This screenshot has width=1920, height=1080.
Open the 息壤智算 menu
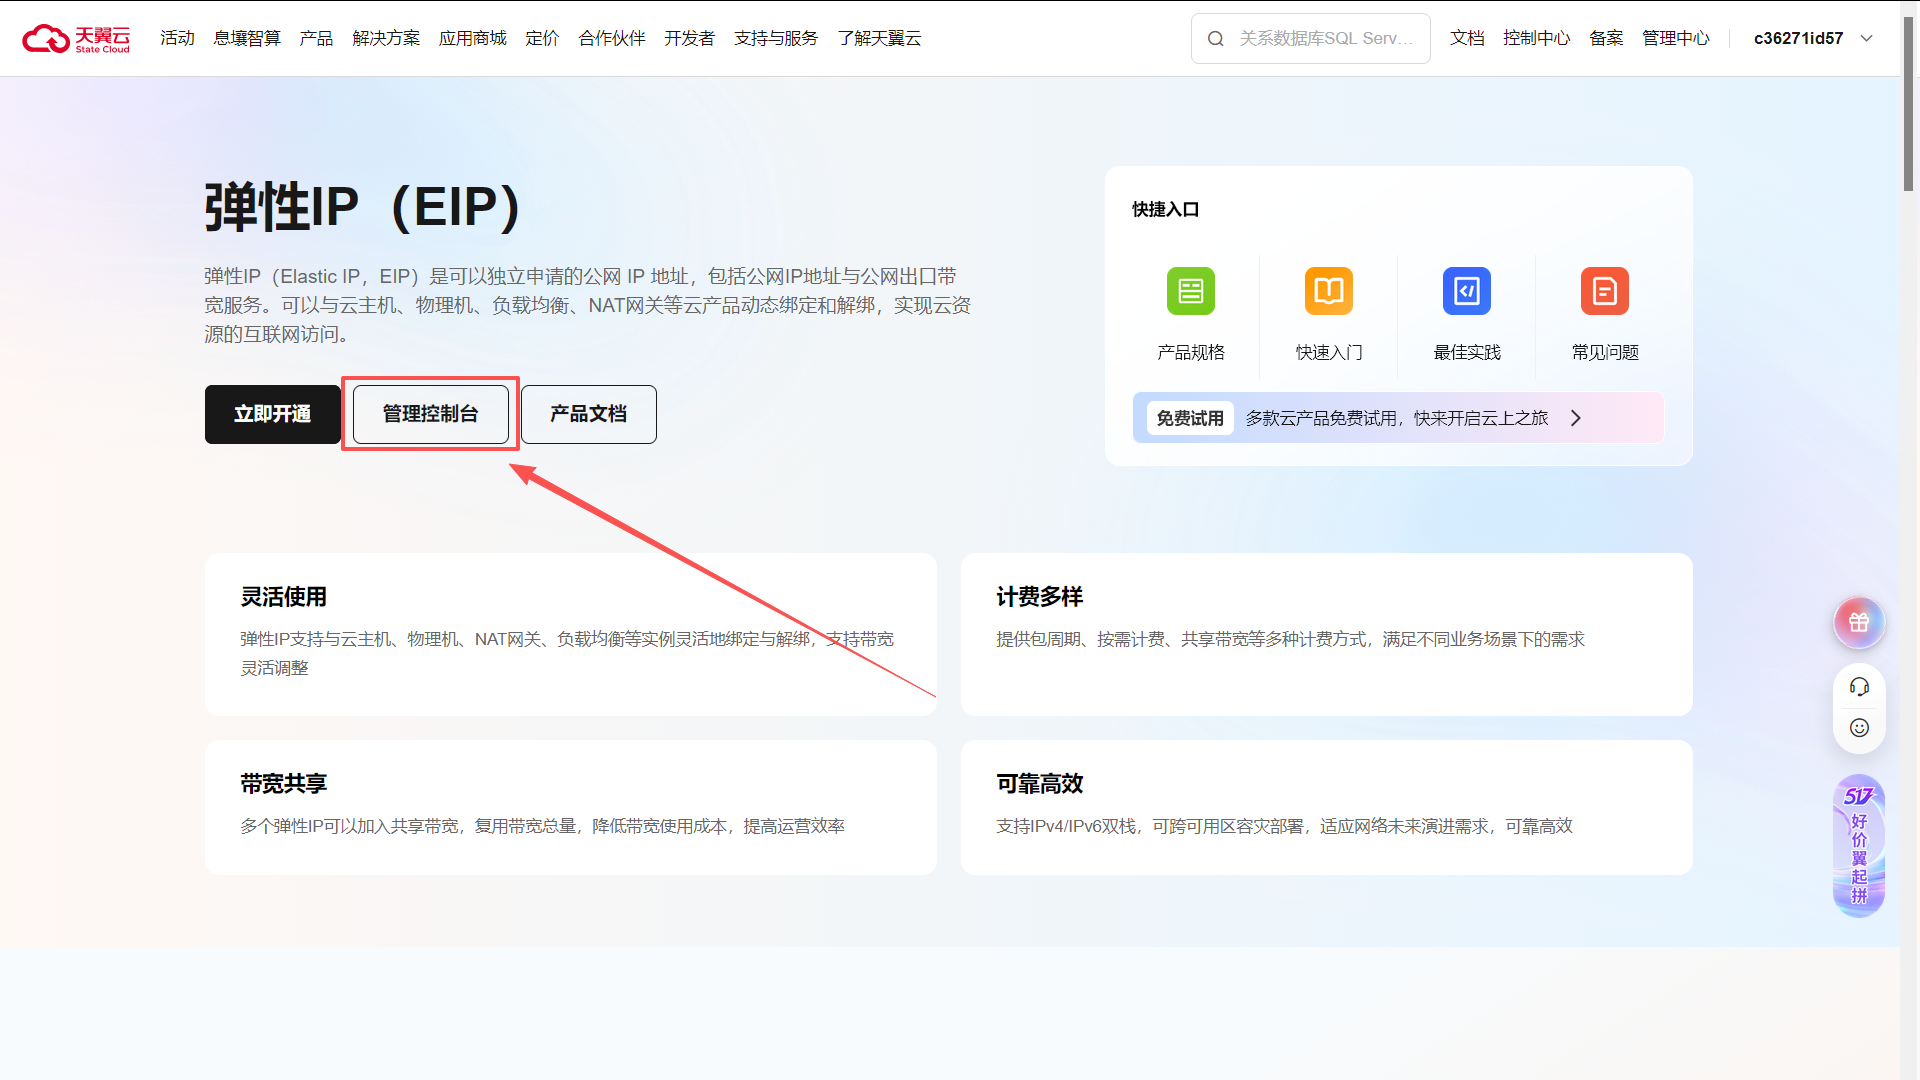point(247,38)
